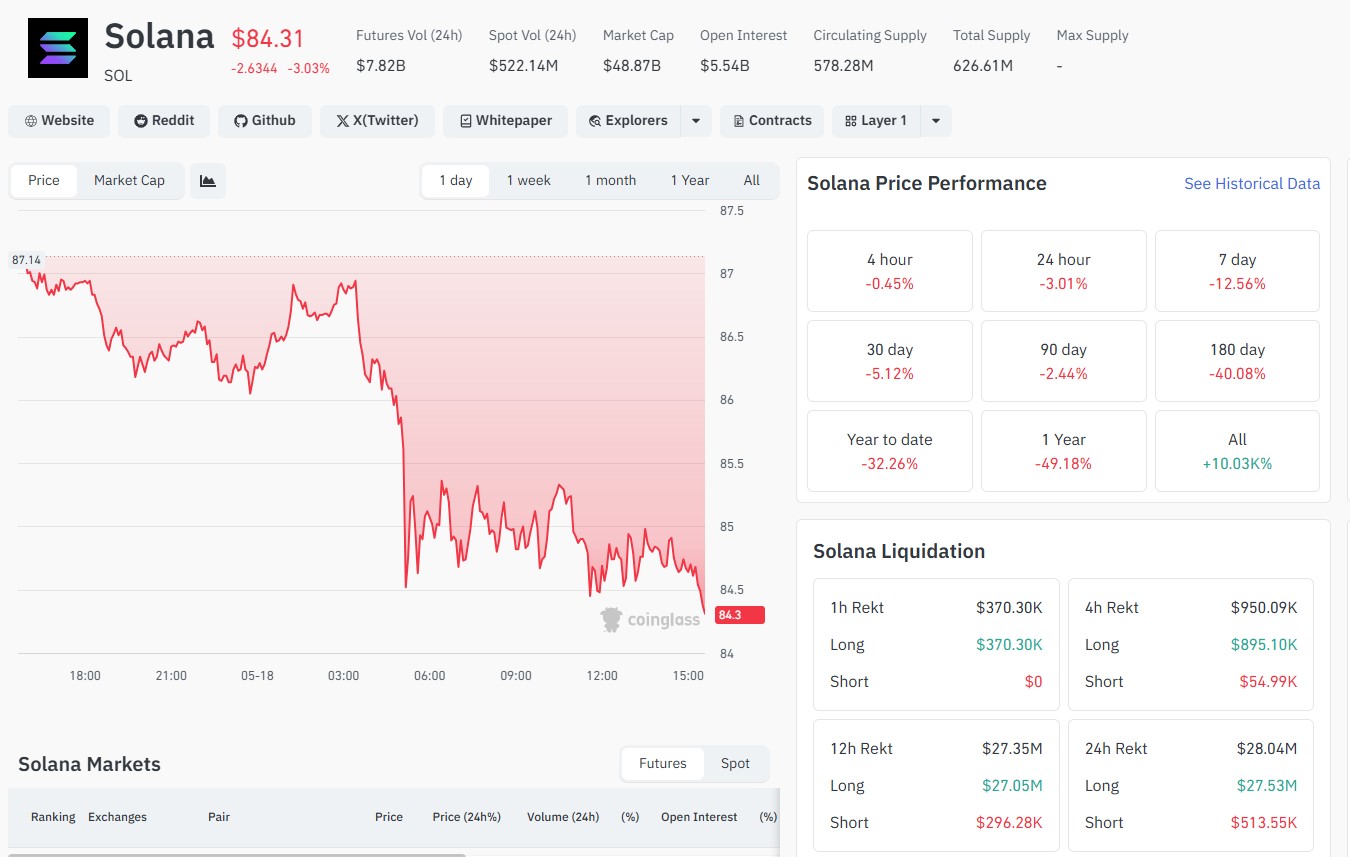
Task: Toggle the area chart type icon
Action: [208, 181]
